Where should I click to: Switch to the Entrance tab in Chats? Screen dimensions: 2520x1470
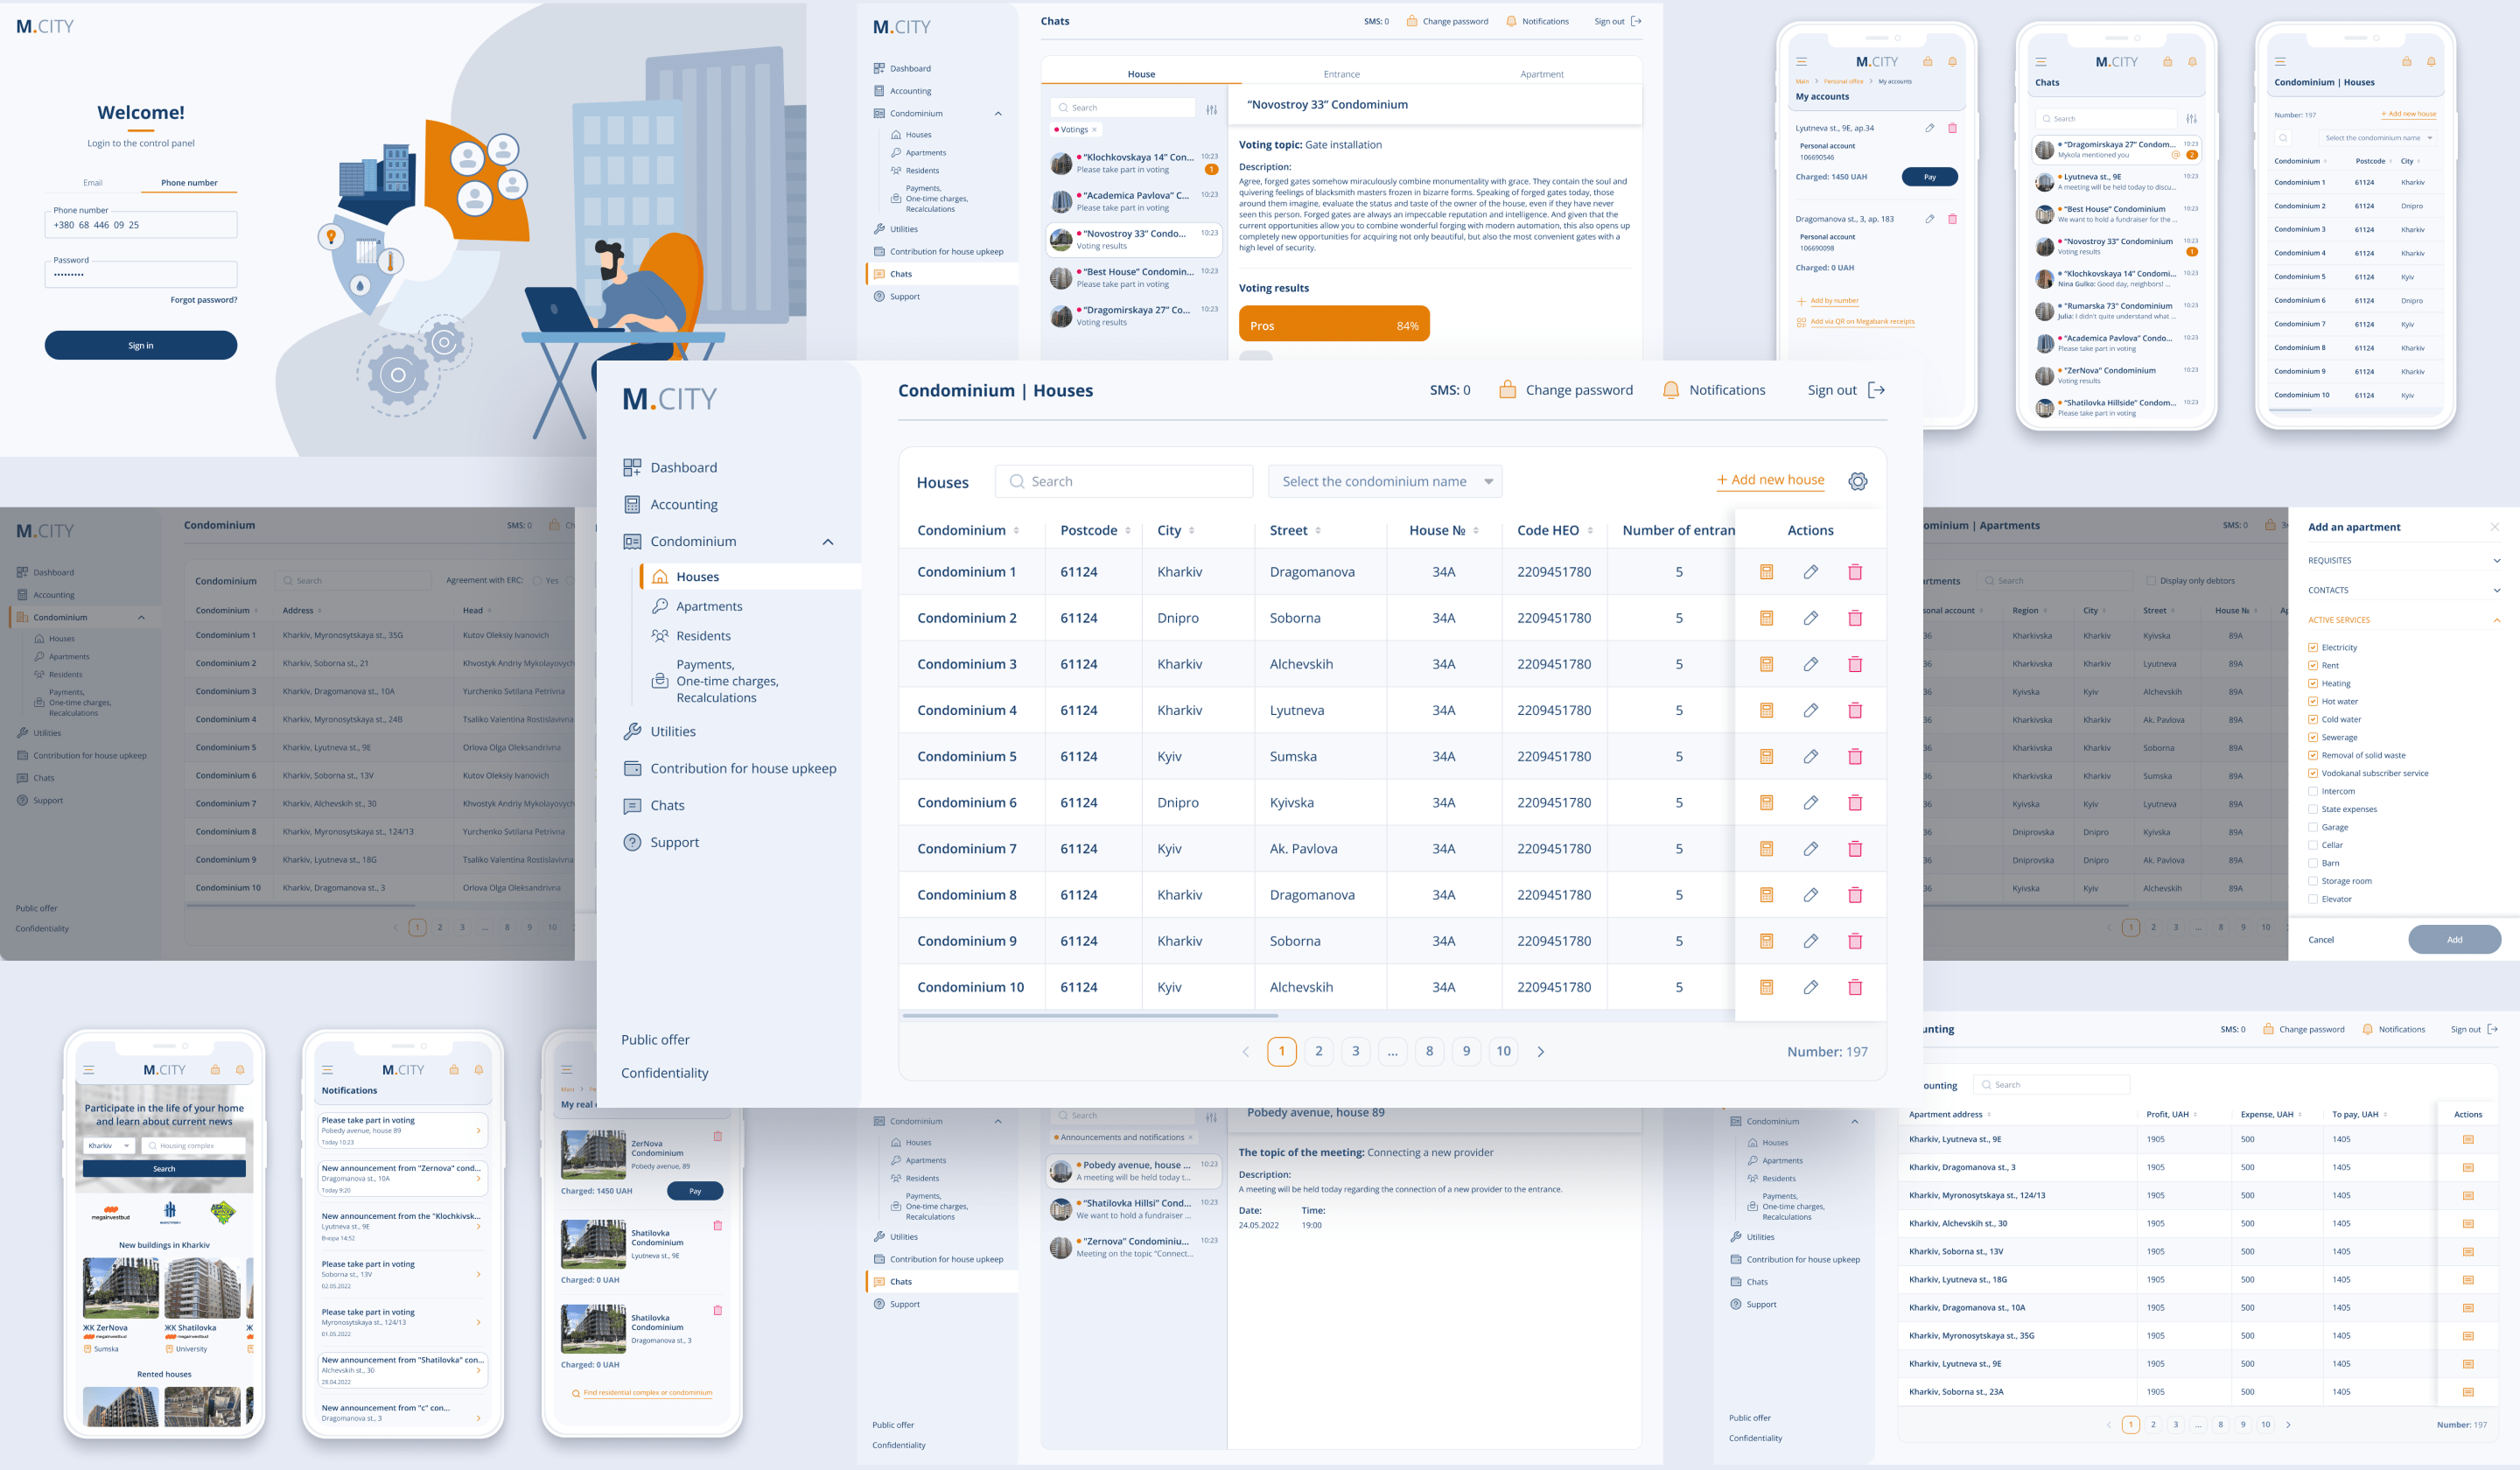pyautogui.click(x=1341, y=74)
